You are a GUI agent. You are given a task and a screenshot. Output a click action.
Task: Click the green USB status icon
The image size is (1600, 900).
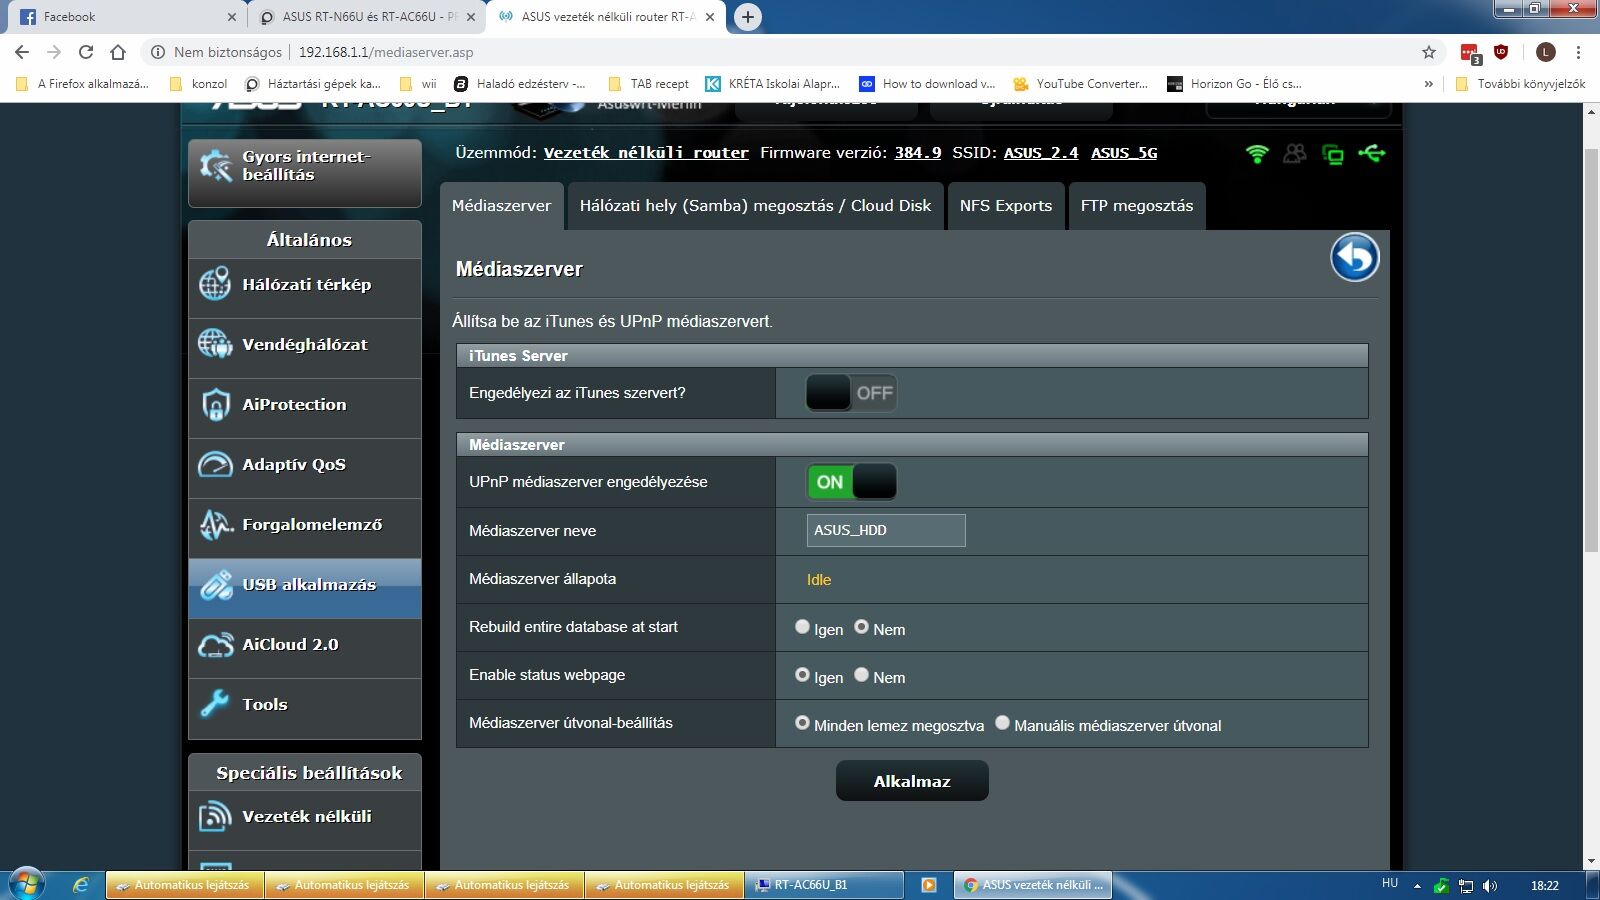point(1372,153)
